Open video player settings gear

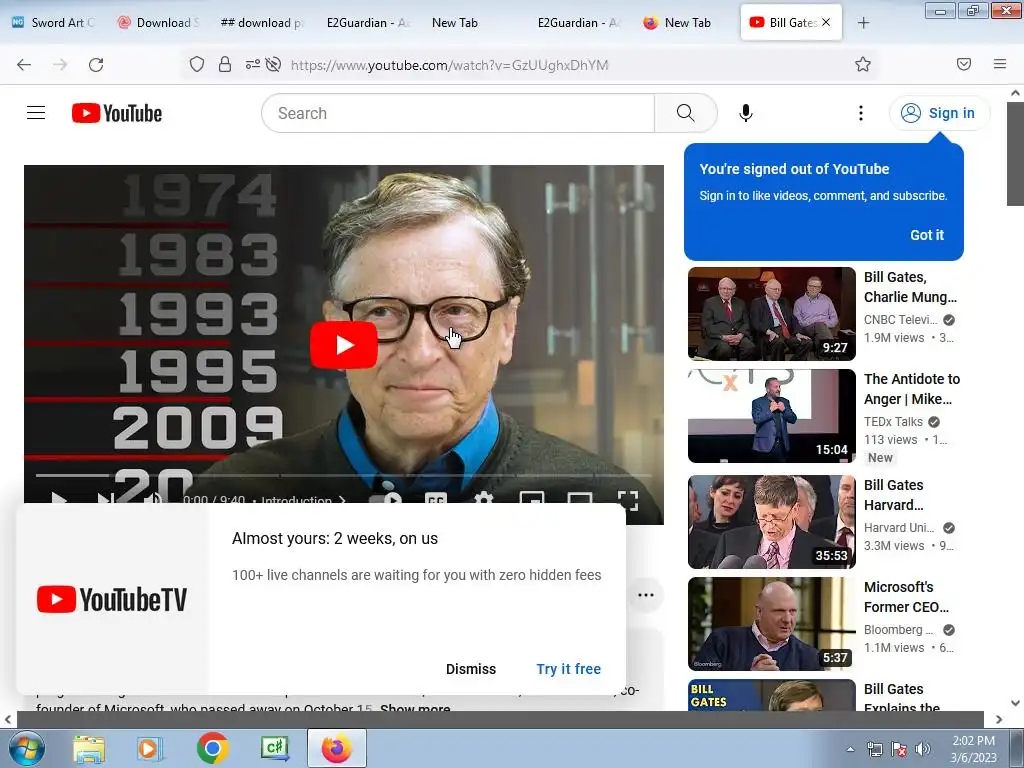[x=483, y=498]
